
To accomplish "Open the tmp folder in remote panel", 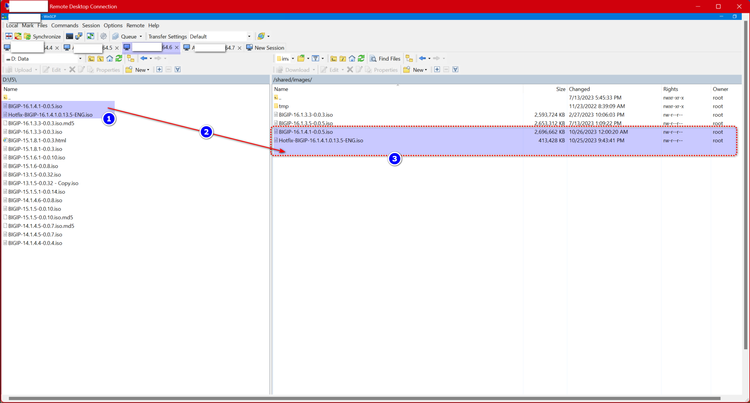I will (284, 106).
